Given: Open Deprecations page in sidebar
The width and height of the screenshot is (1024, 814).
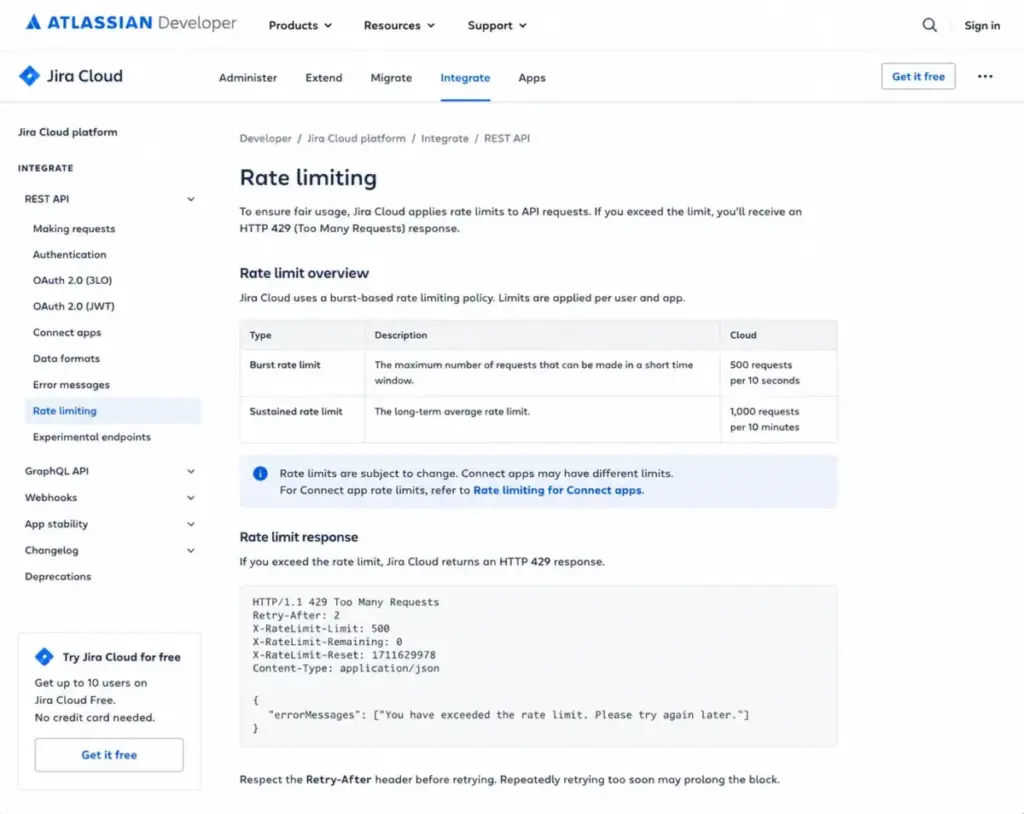Looking at the screenshot, I should coord(58,577).
